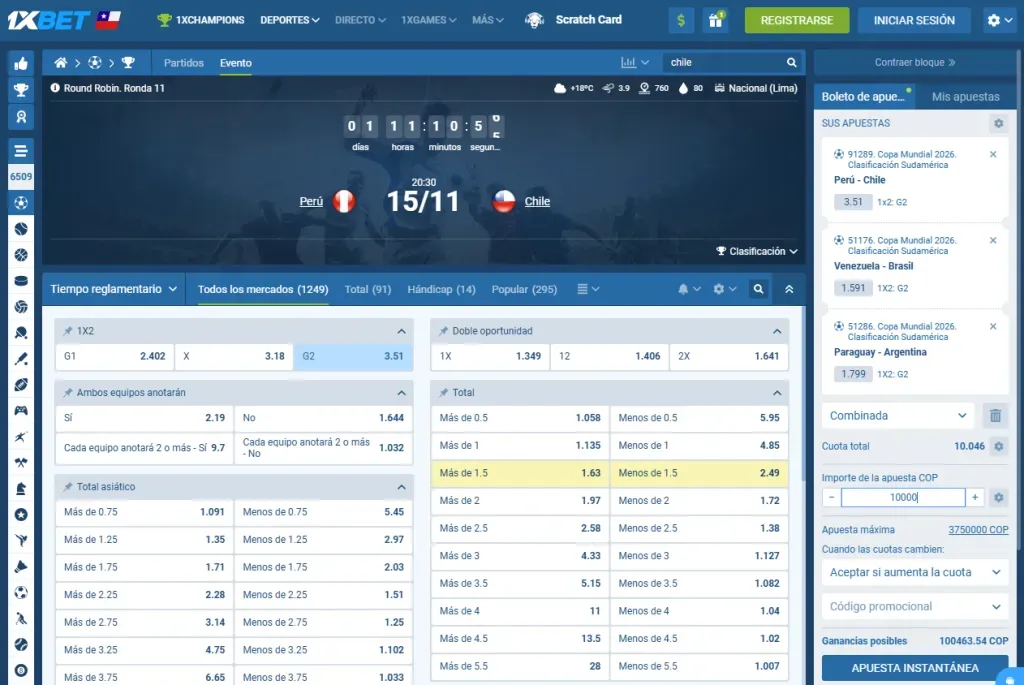Collapse the Total asiático market section
Viewport: 1024px width, 685px height.
[401, 486]
